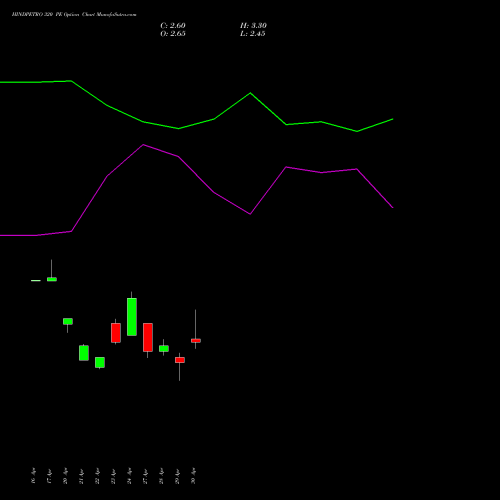Click the 17 Apr date label
Screen dimensions: 500x500
click(49, 476)
